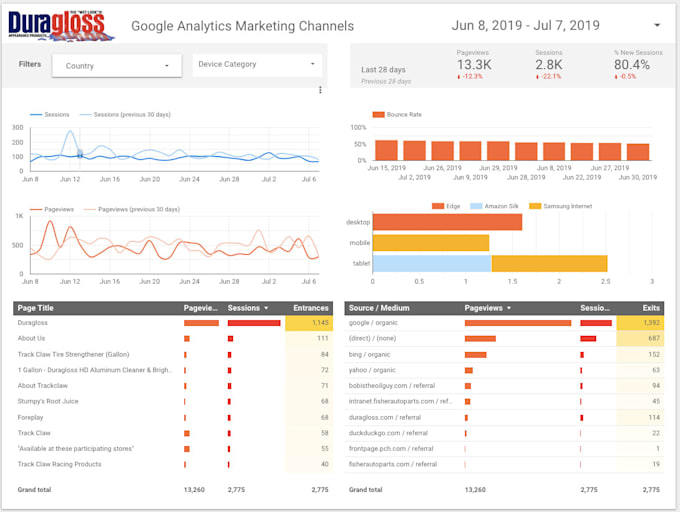
Task: Select the duckduckgo.com / referral row
Action: pyautogui.click(x=504, y=433)
